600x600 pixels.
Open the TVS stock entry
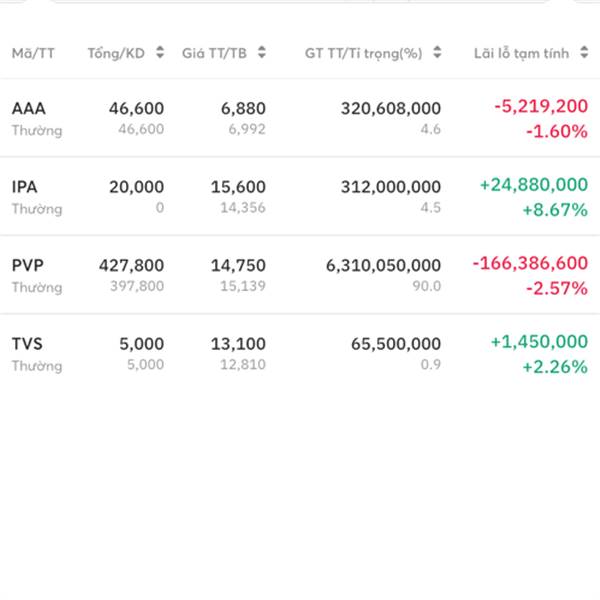click(27, 343)
